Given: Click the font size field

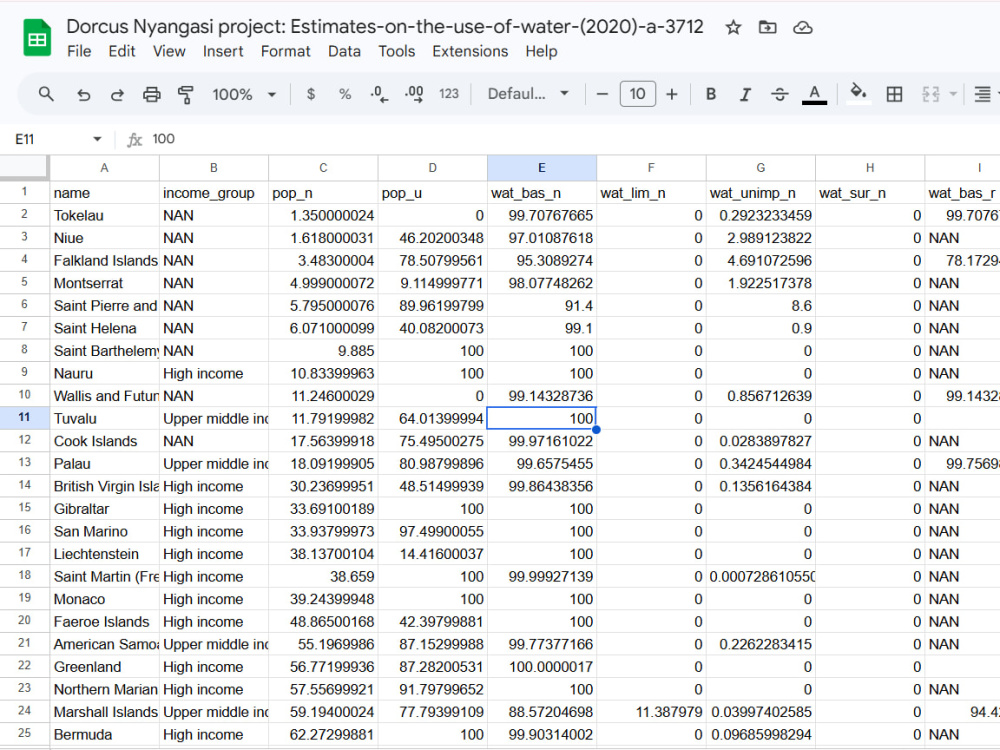Looking at the screenshot, I should click(x=638, y=94).
